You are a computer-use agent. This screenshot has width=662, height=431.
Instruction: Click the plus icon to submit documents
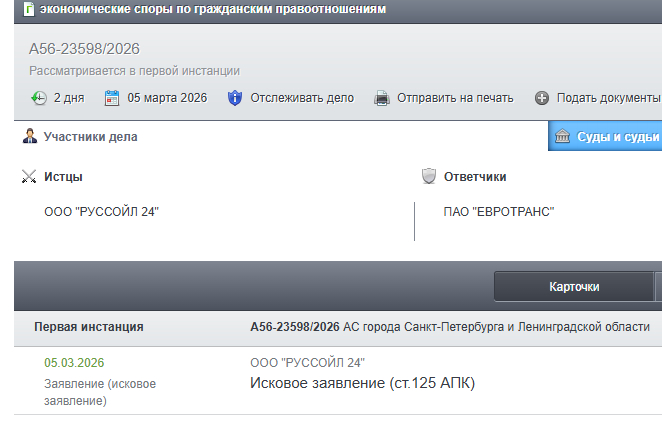tap(542, 98)
